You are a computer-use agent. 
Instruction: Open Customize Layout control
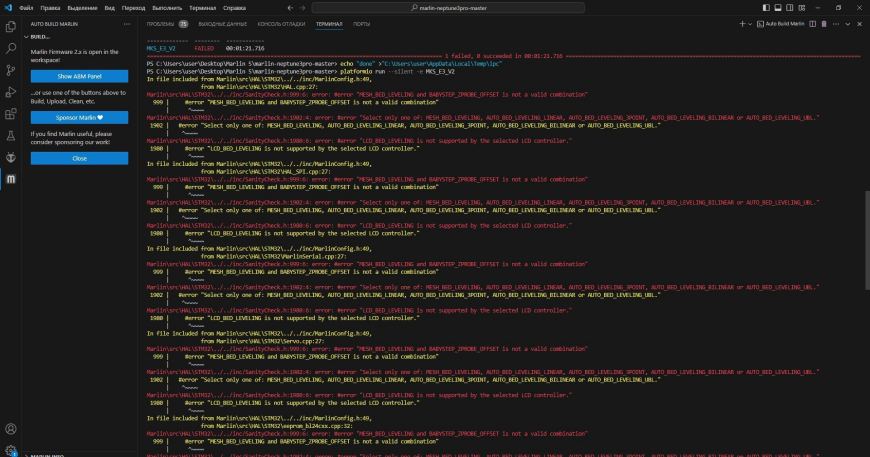click(x=802, y=8)
